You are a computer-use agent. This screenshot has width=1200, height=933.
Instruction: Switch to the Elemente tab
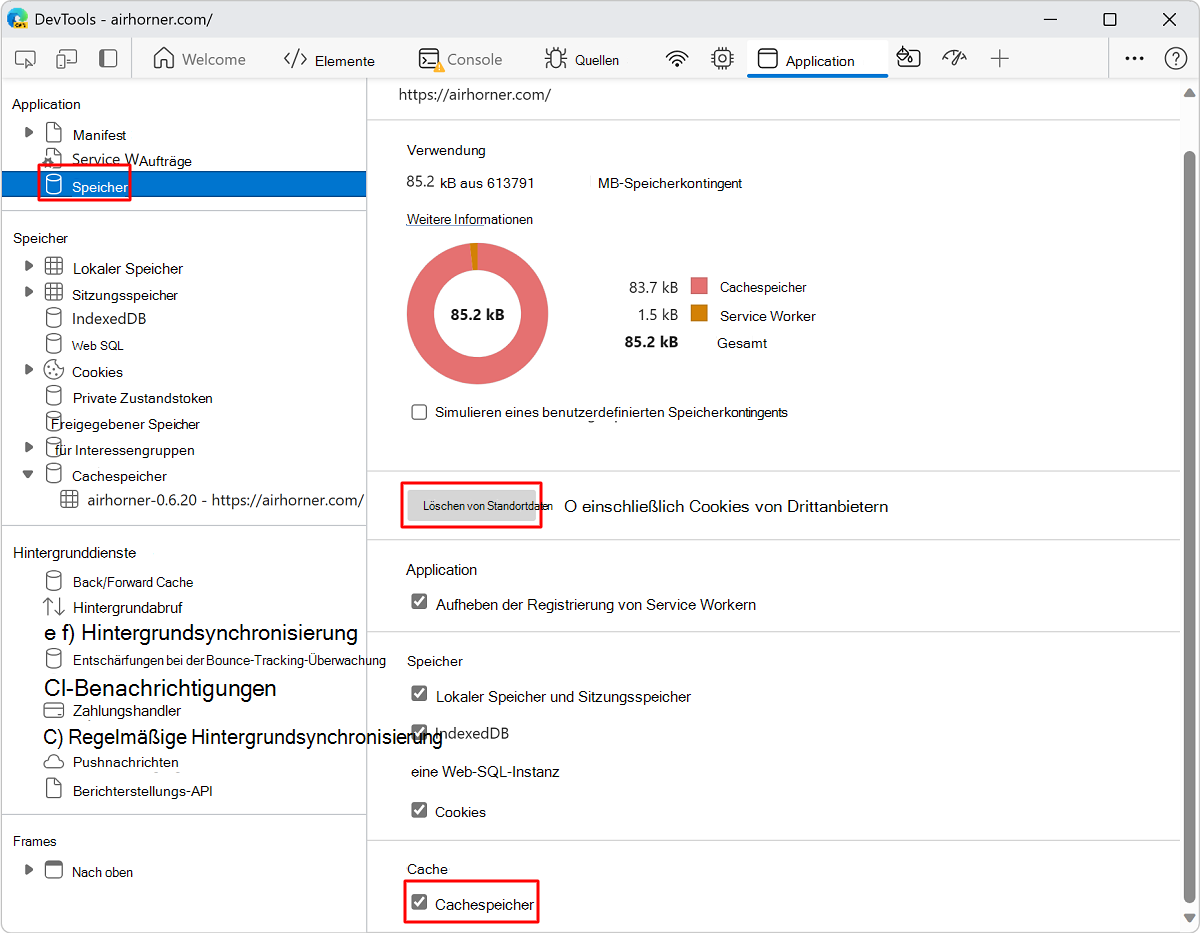[x=329, y=60]
